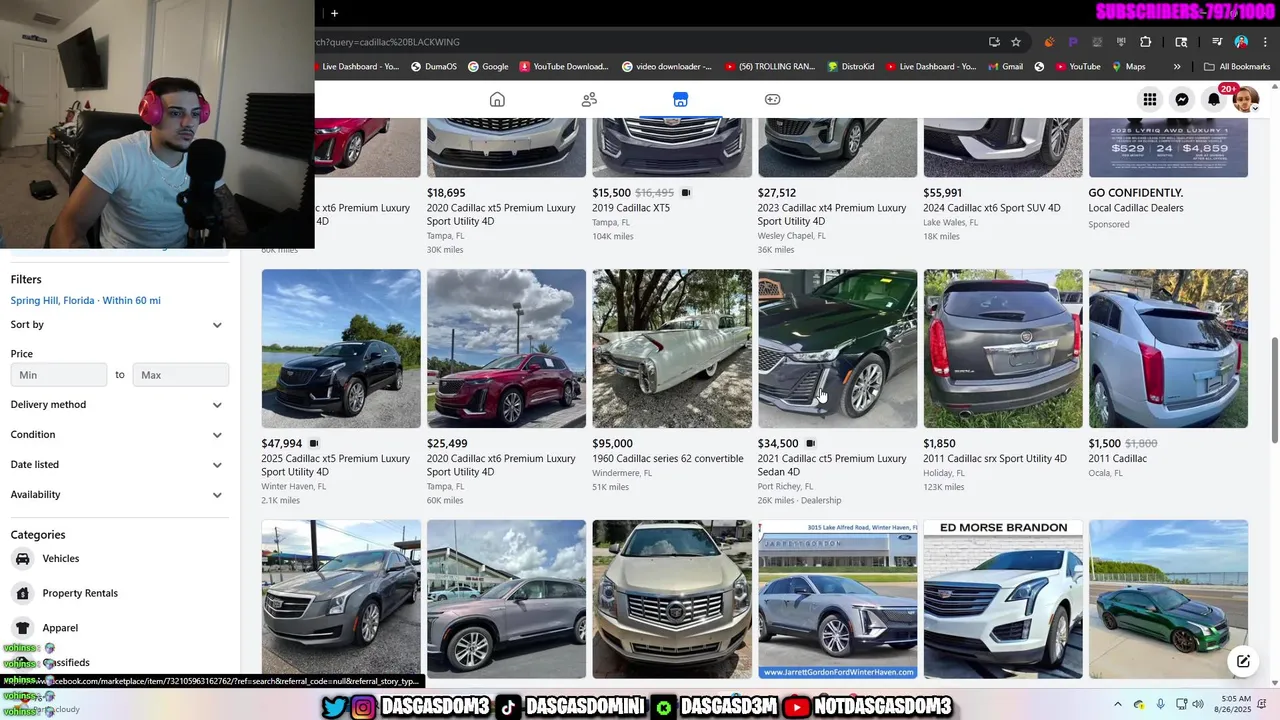This screenshot has width=1280, height=720.
Task: Bookmark this page with the star icon
Action: coord(1016,42)
